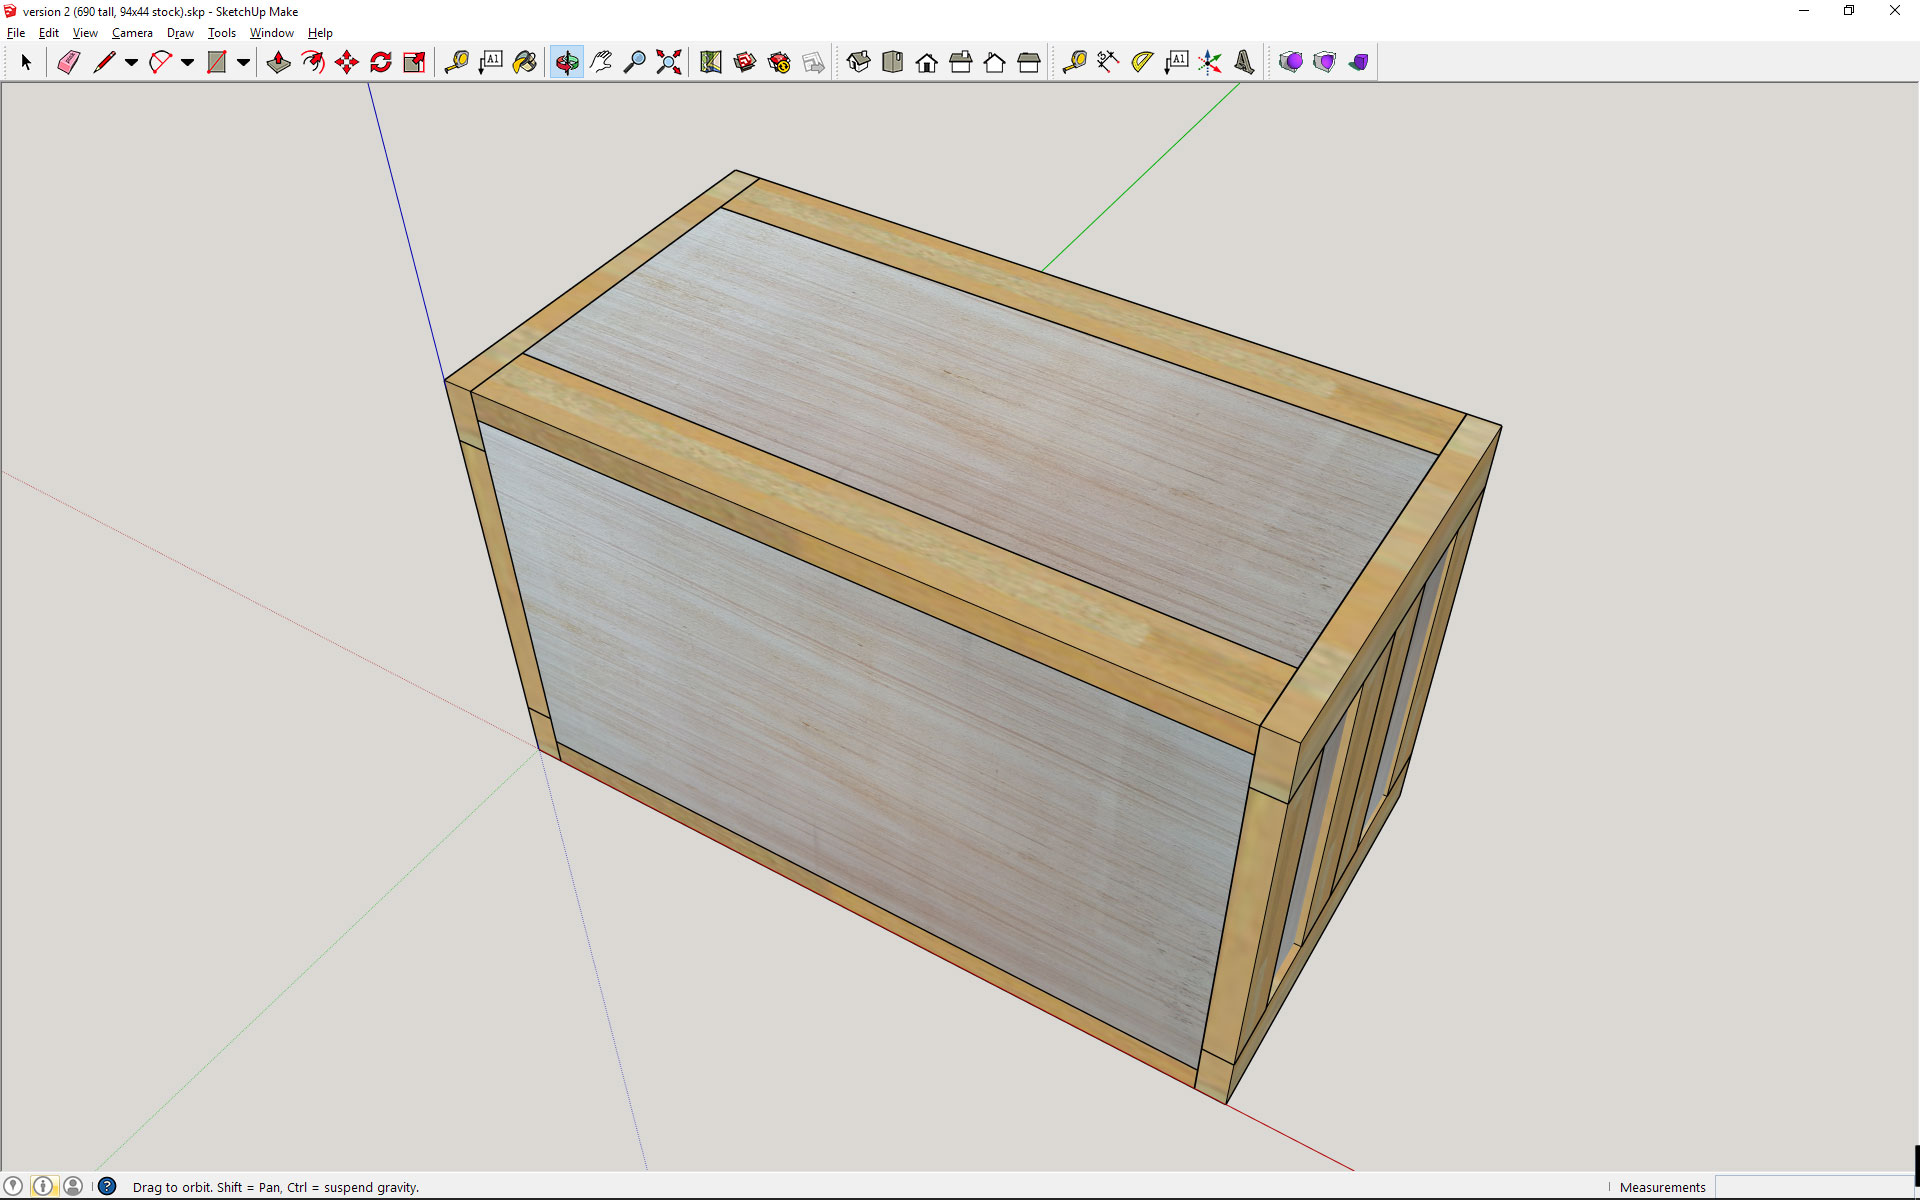This screenshot has width=1920, height=1200.
Task: Open the Add Location map tool
Action: [711, 62]
